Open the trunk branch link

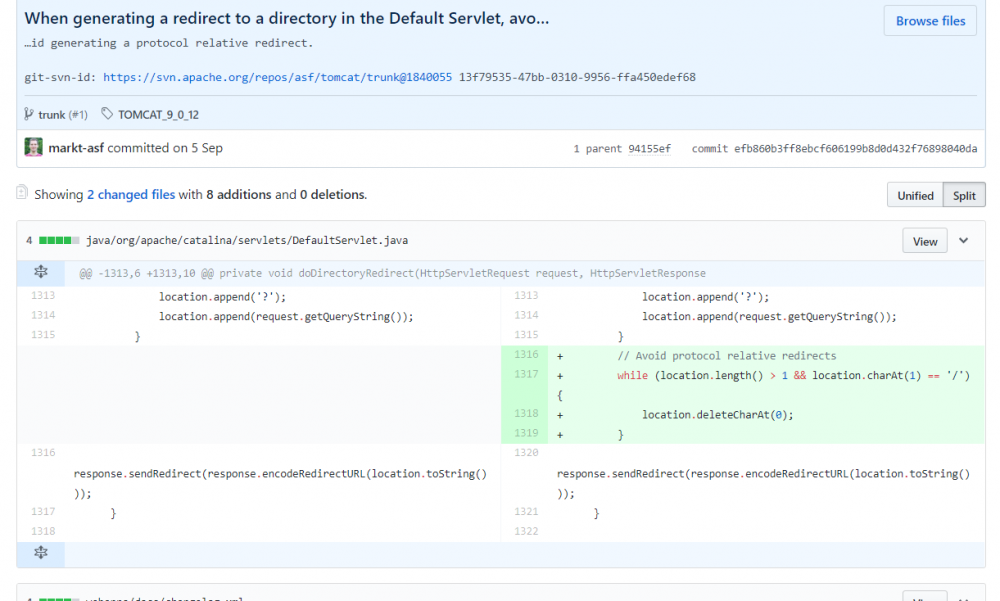click(52, 115)
